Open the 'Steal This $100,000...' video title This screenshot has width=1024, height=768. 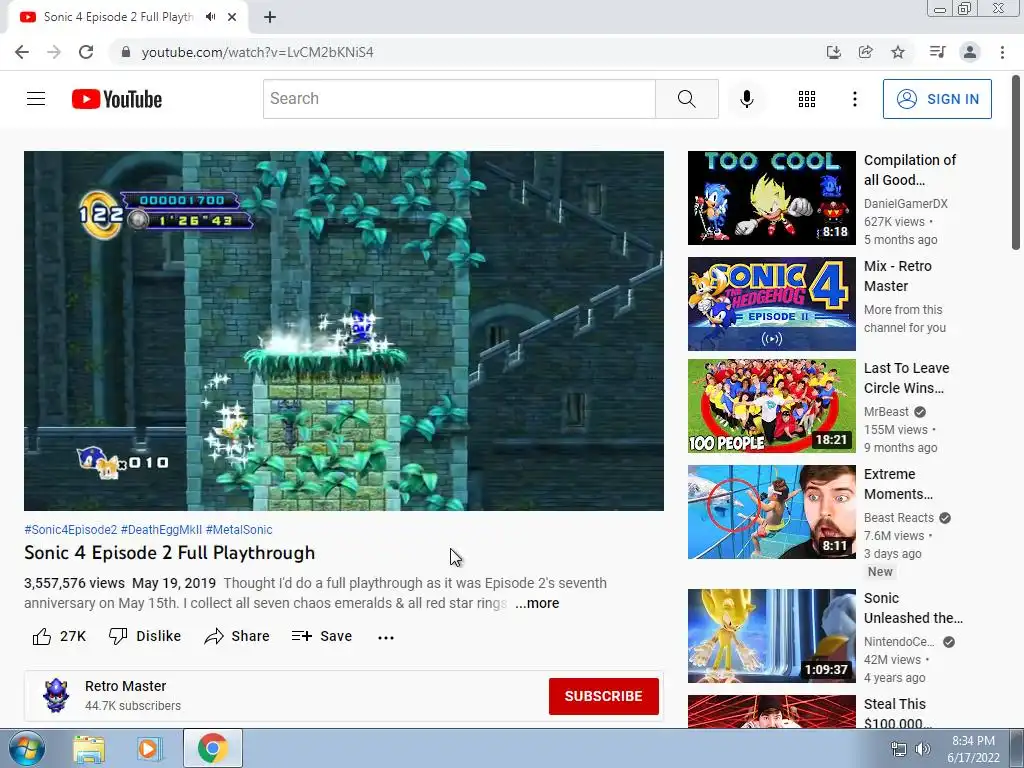point(897,714)
